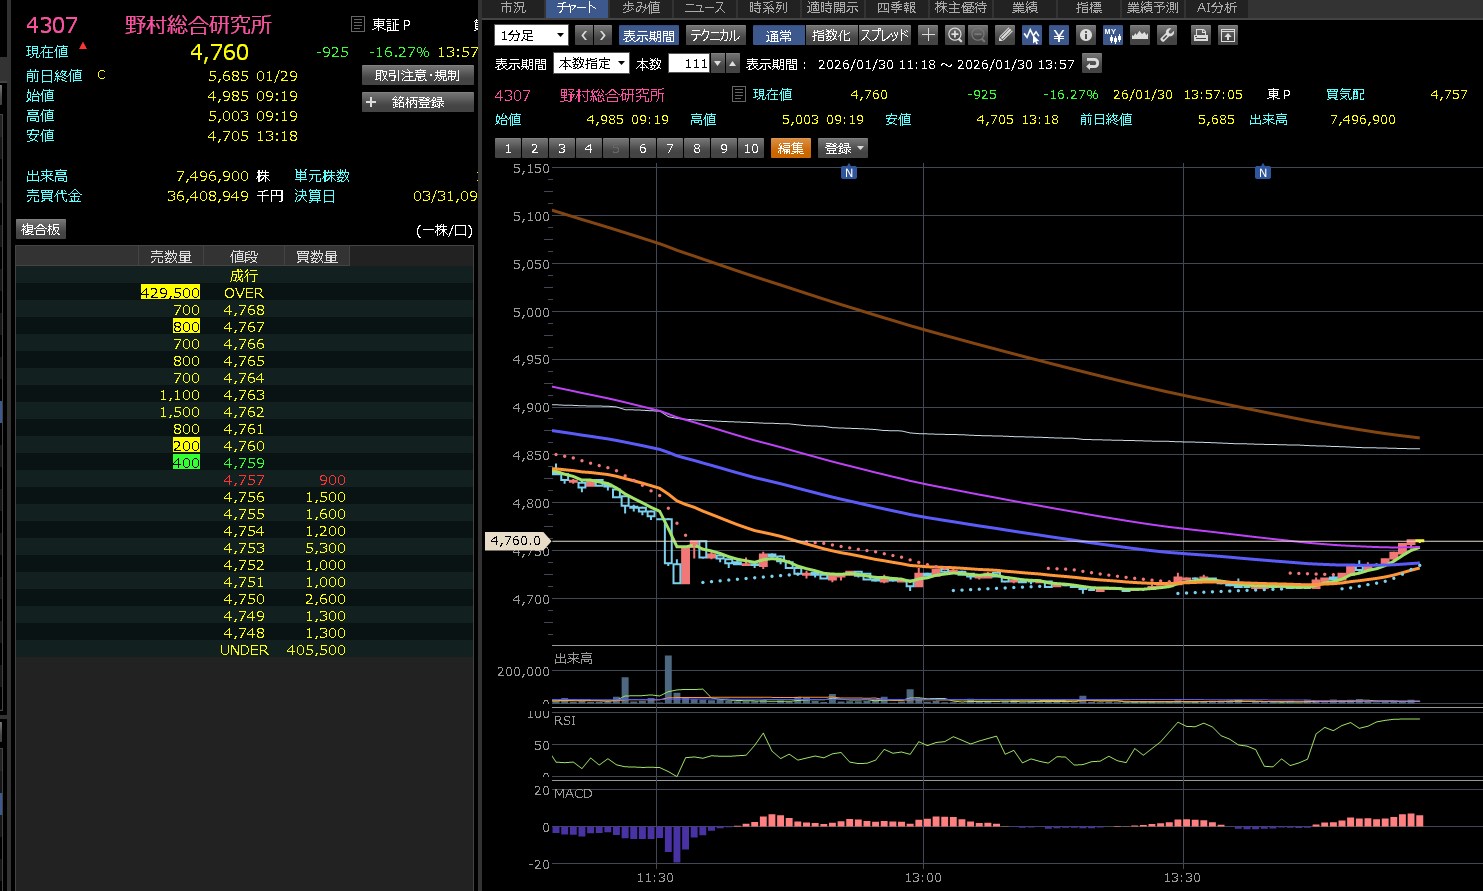
Task: Switch to the 歩み値 tab
Action: coord(641,8)
